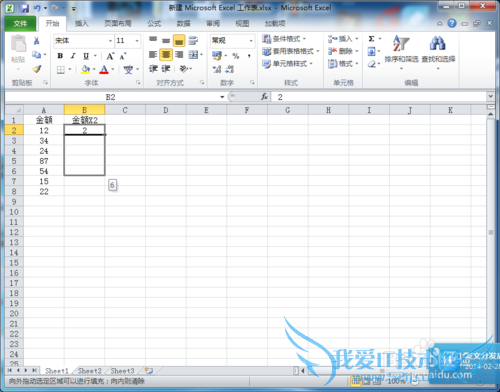Viewport: 500px width, 392px height.
Task: Click the Wrap Text icon
Action: tap(193, 40)
